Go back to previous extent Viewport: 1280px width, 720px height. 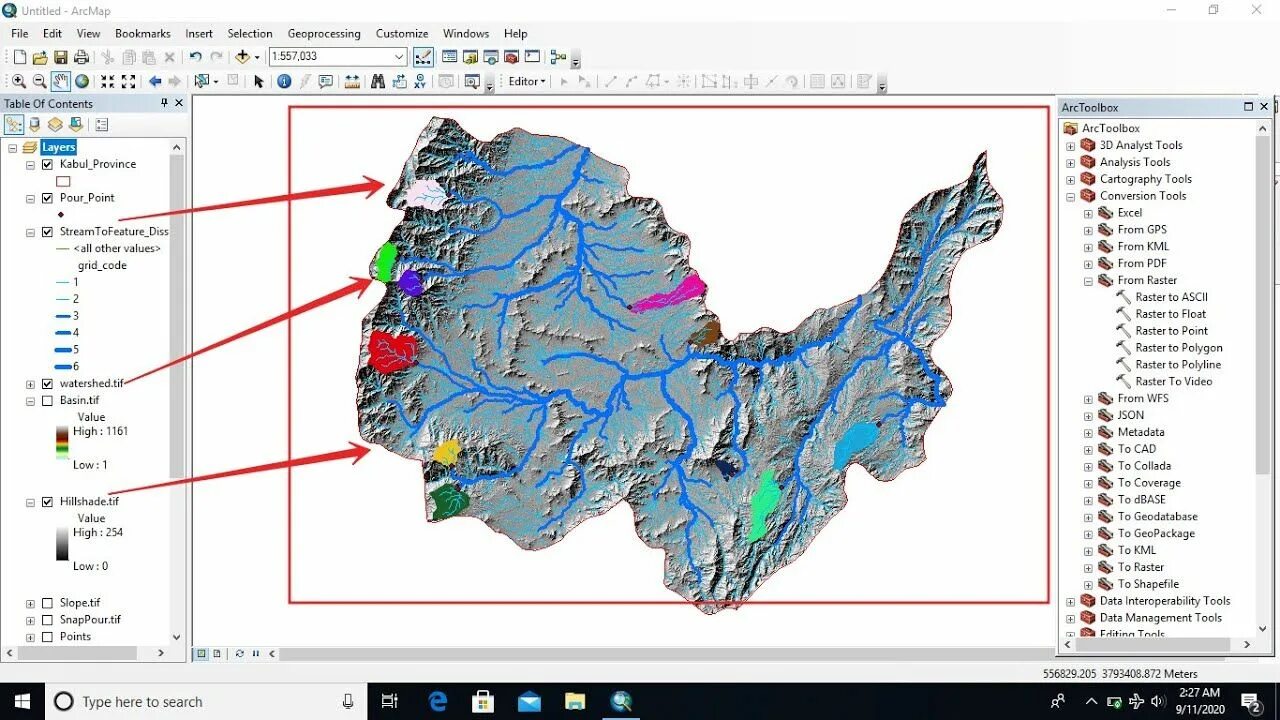155,82
